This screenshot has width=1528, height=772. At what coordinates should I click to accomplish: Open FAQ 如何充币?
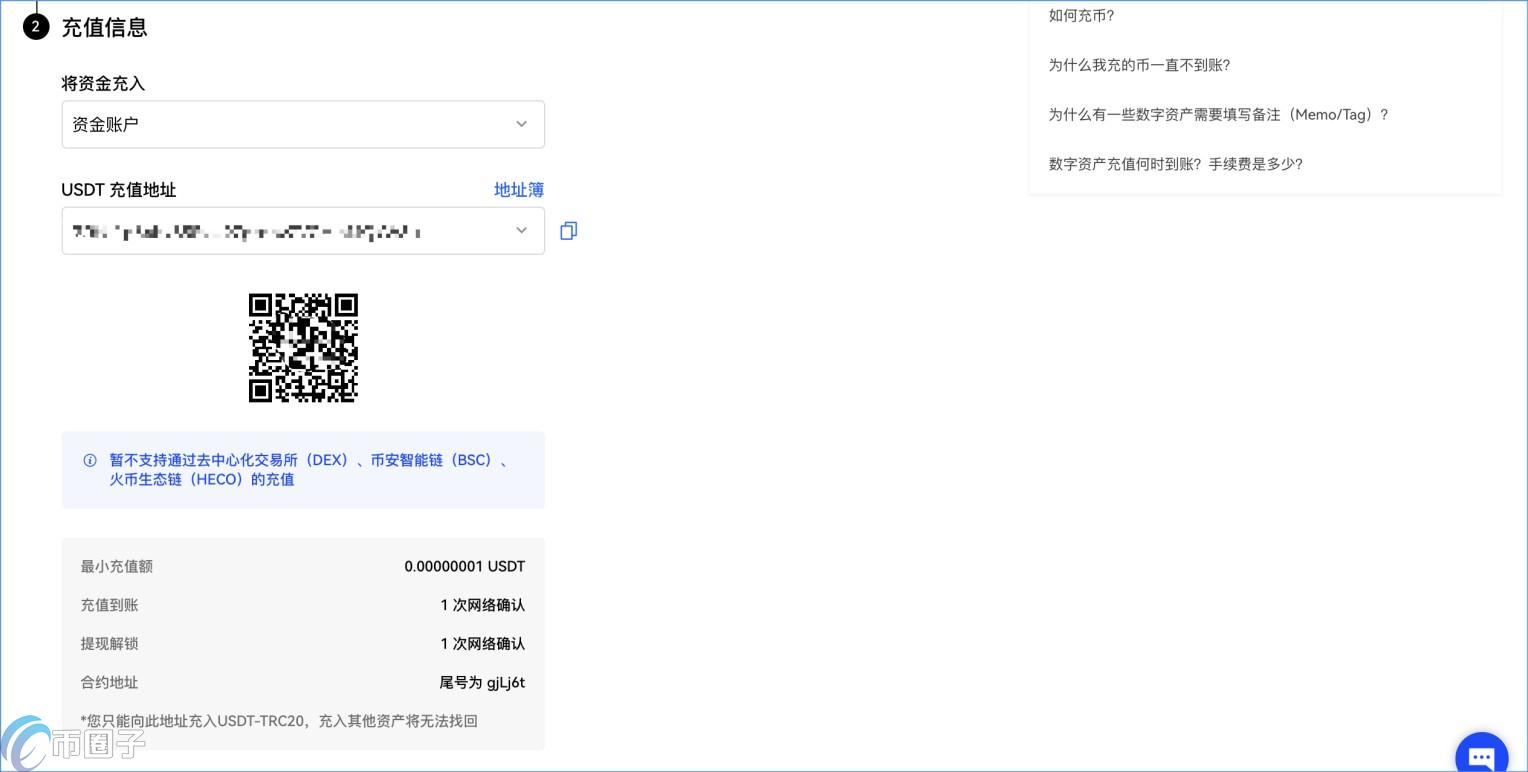click(x=1081, y=15)
